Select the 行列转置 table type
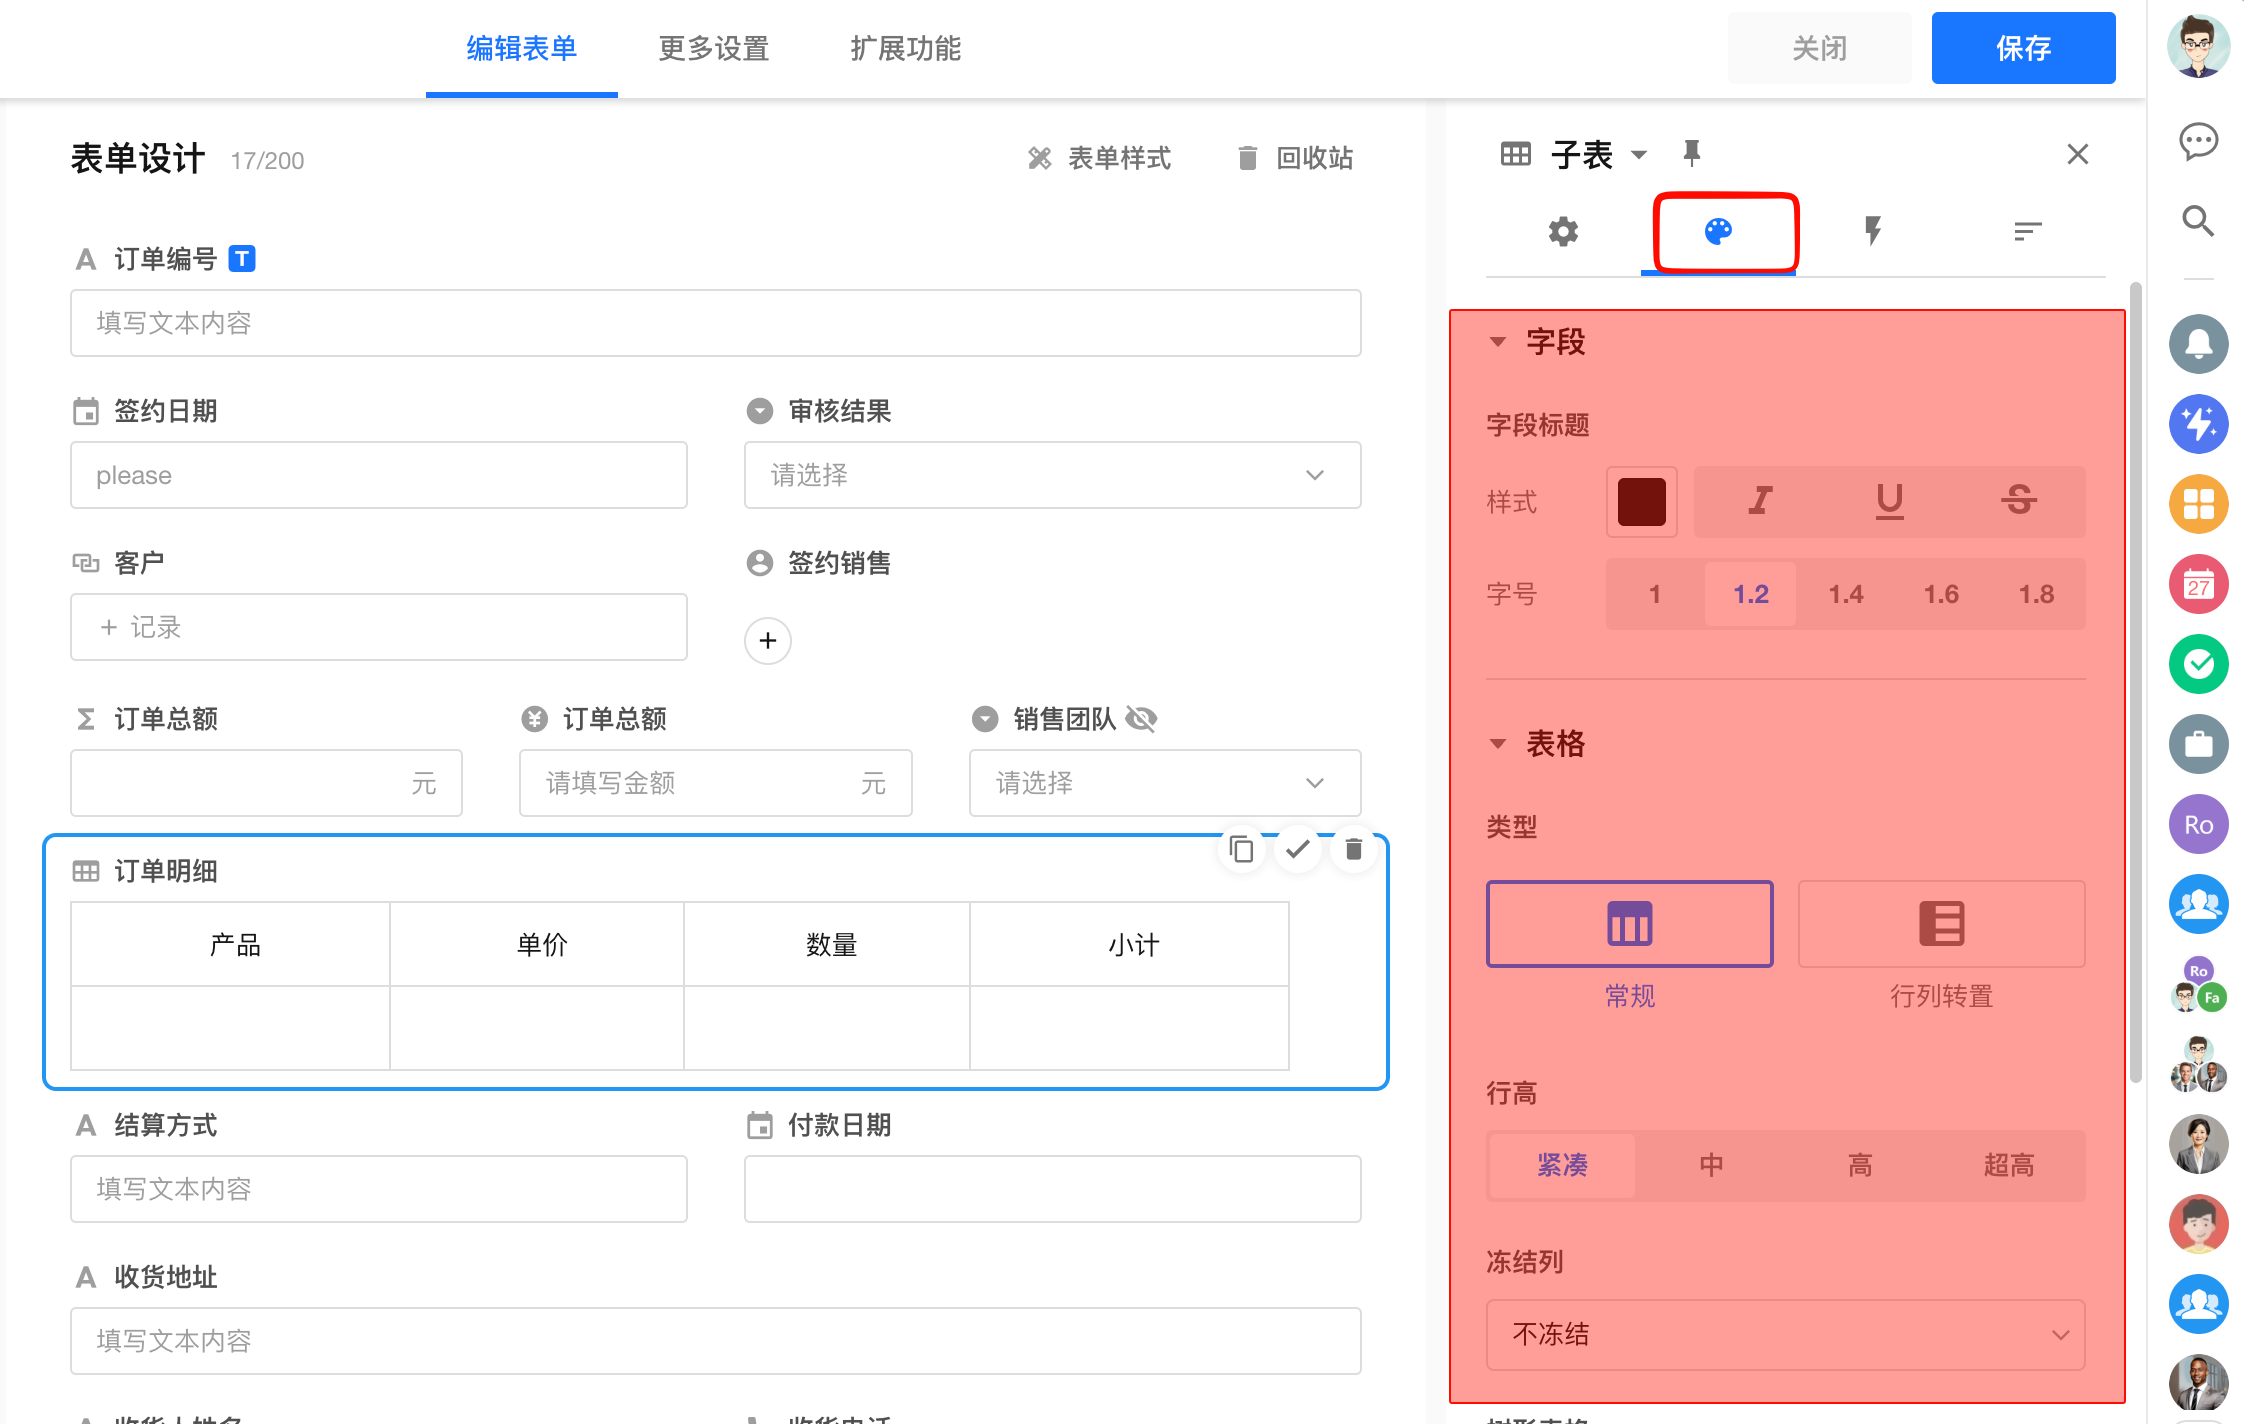The height and width of the screenshot is (1424, 2244). coord(1941,924)
